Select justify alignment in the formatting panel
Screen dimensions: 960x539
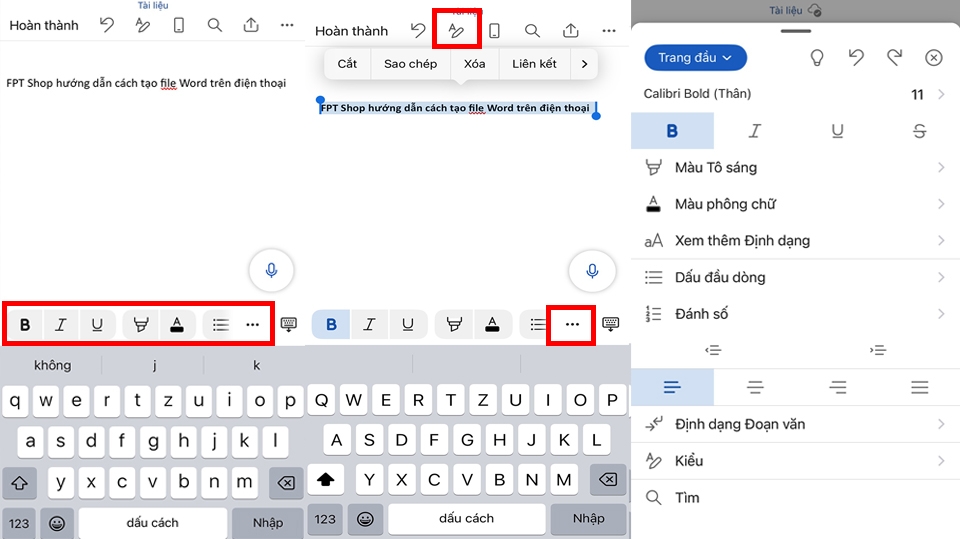coord(919,387)
